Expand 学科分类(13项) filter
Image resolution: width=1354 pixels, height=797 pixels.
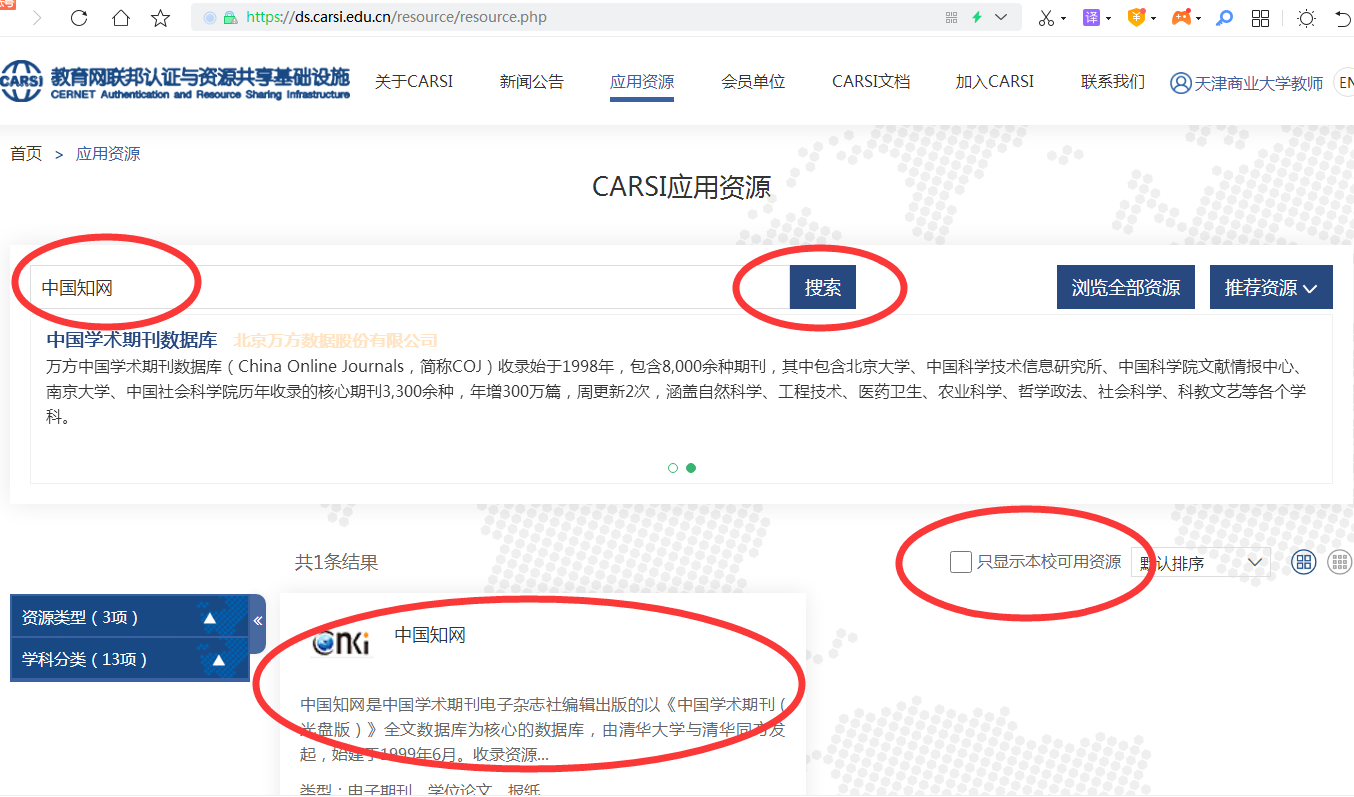[129, 659]
